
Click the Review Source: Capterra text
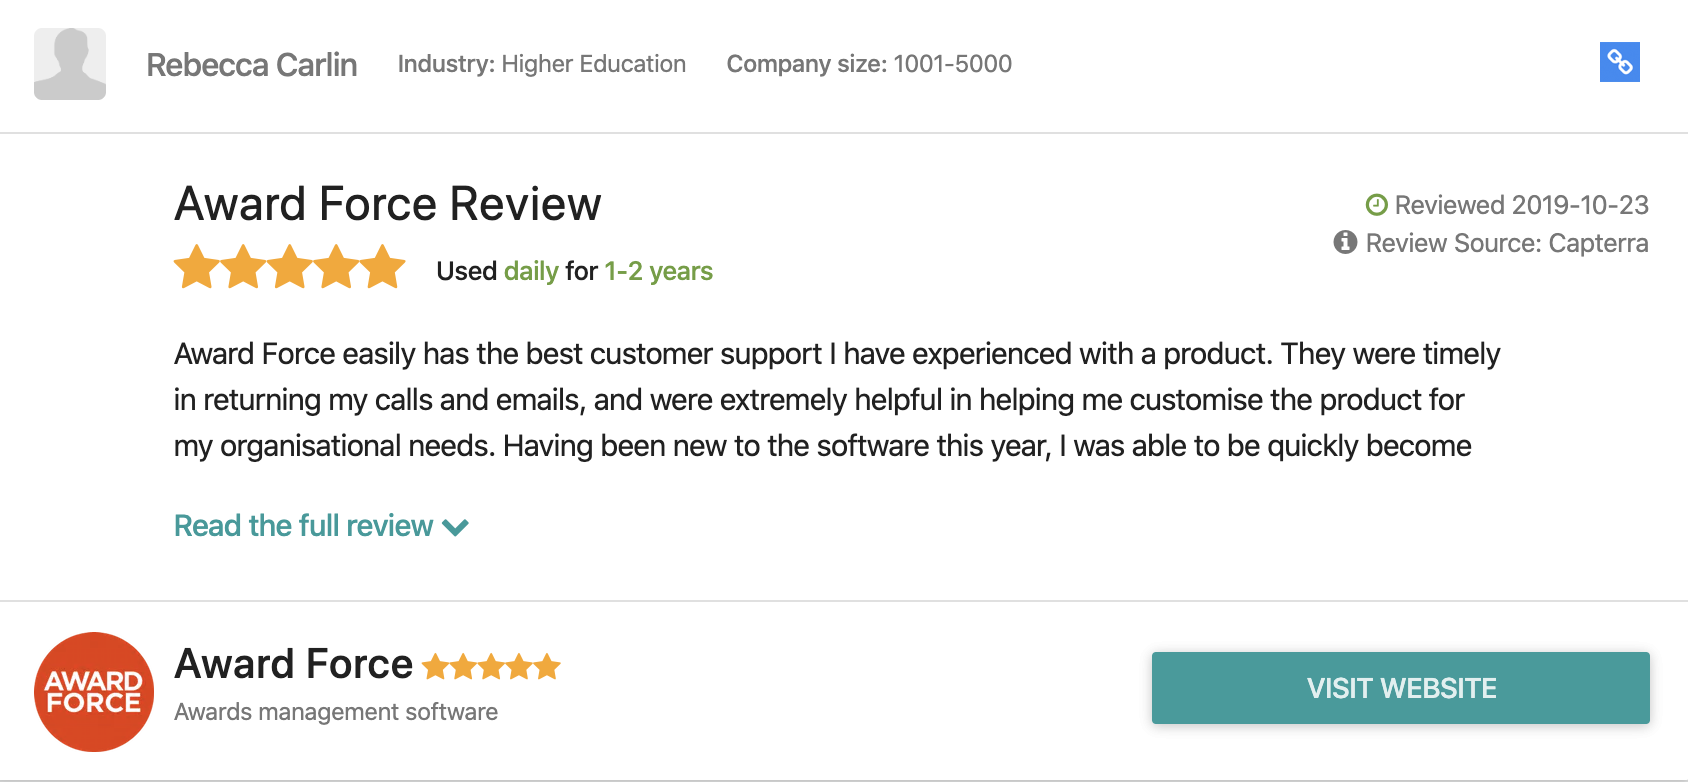pyautogui.click(x=1506, y=243)
